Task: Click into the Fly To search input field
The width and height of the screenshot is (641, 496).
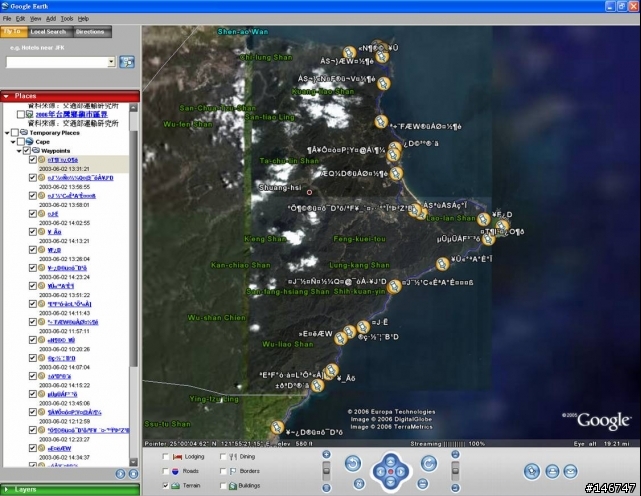Action: [x=57, y=62]
